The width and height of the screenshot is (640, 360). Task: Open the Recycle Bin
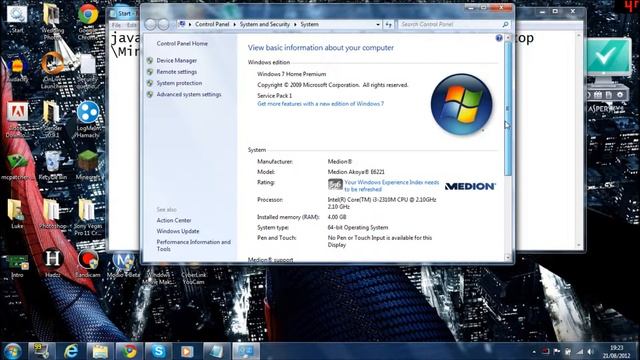(52, 166)
